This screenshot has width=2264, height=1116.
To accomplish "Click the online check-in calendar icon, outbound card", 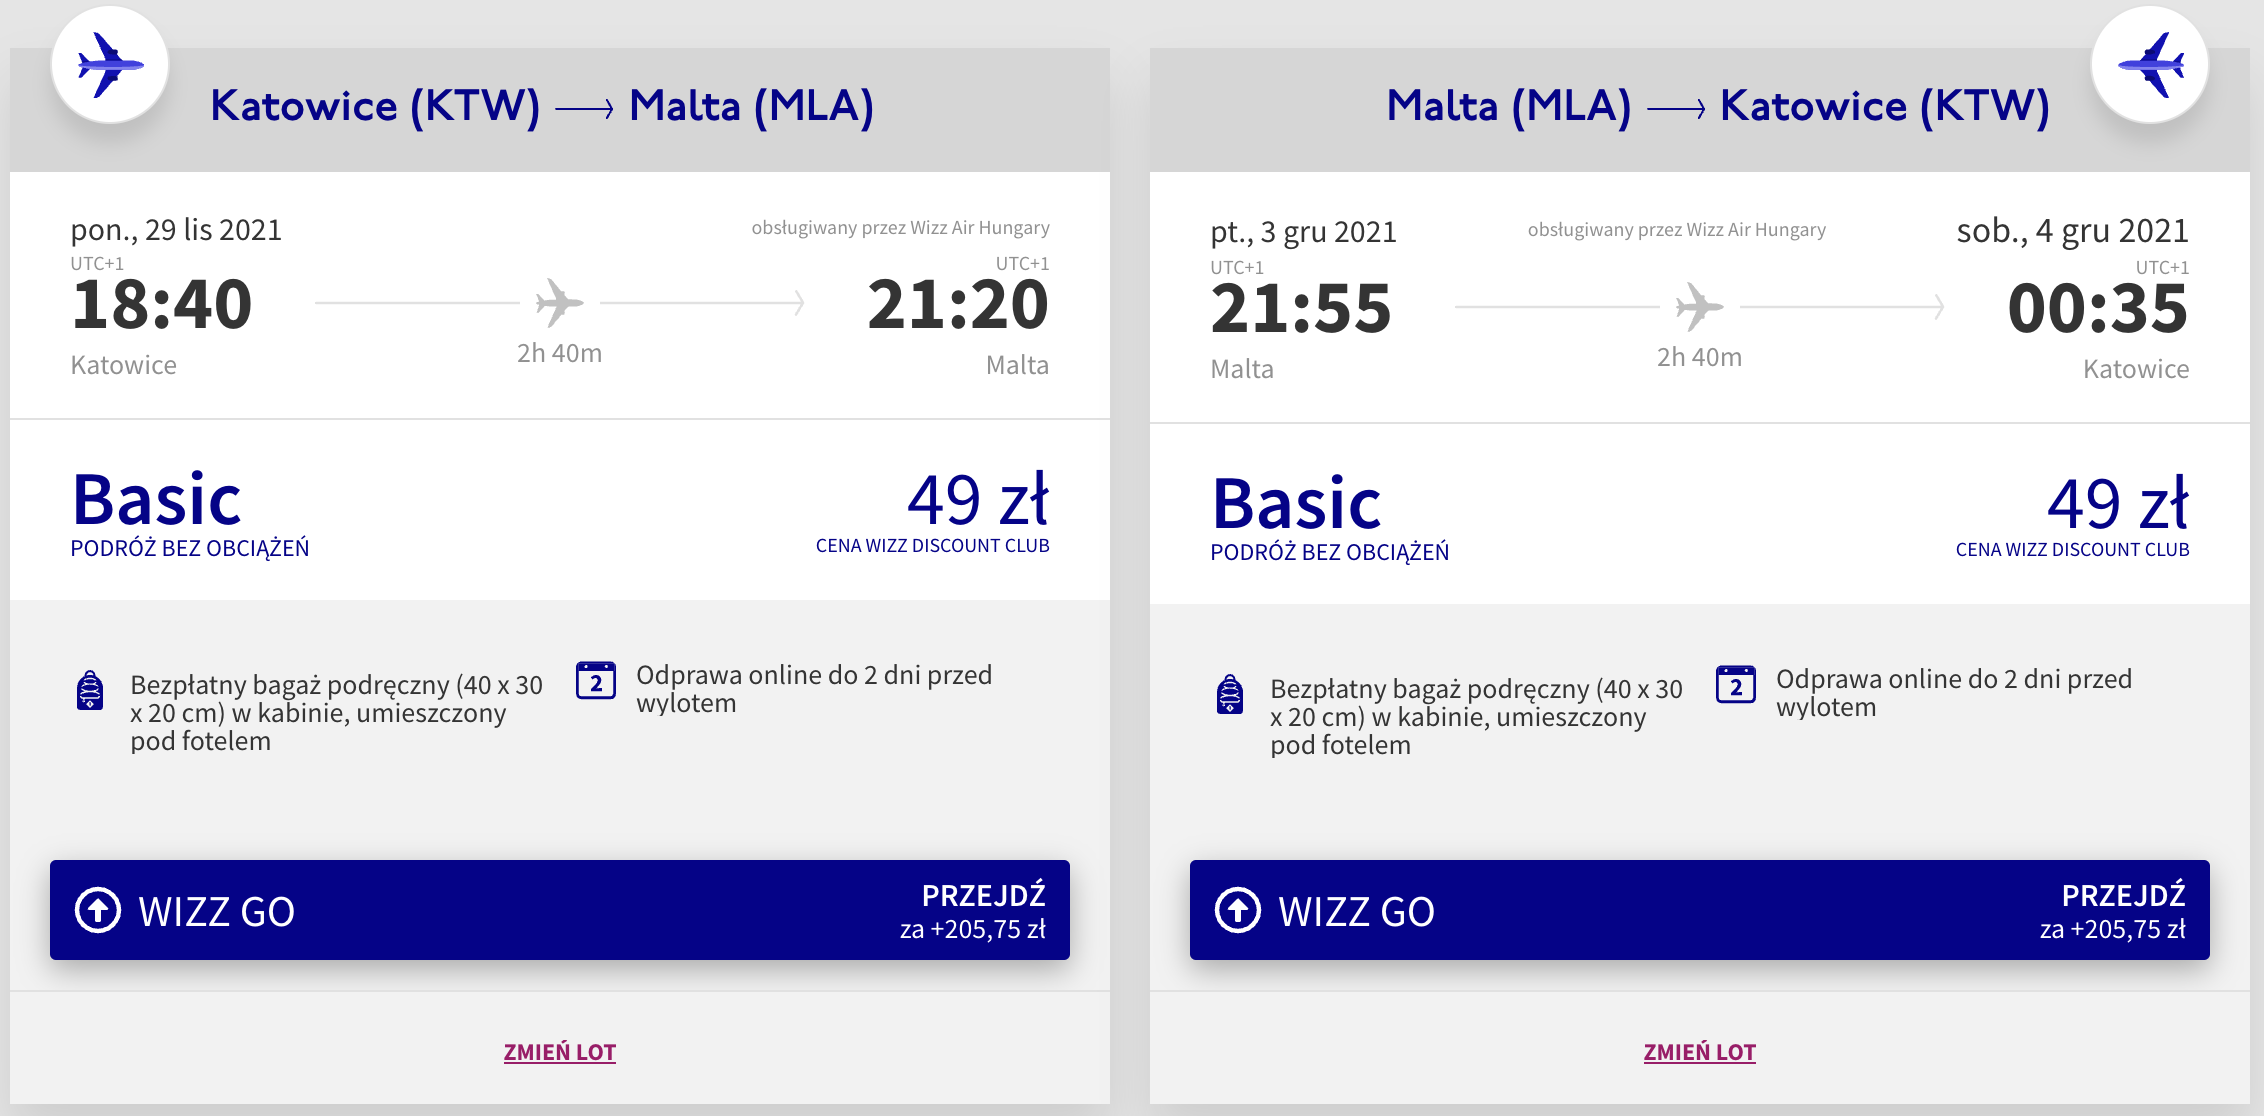I will (x=596, y=681).
